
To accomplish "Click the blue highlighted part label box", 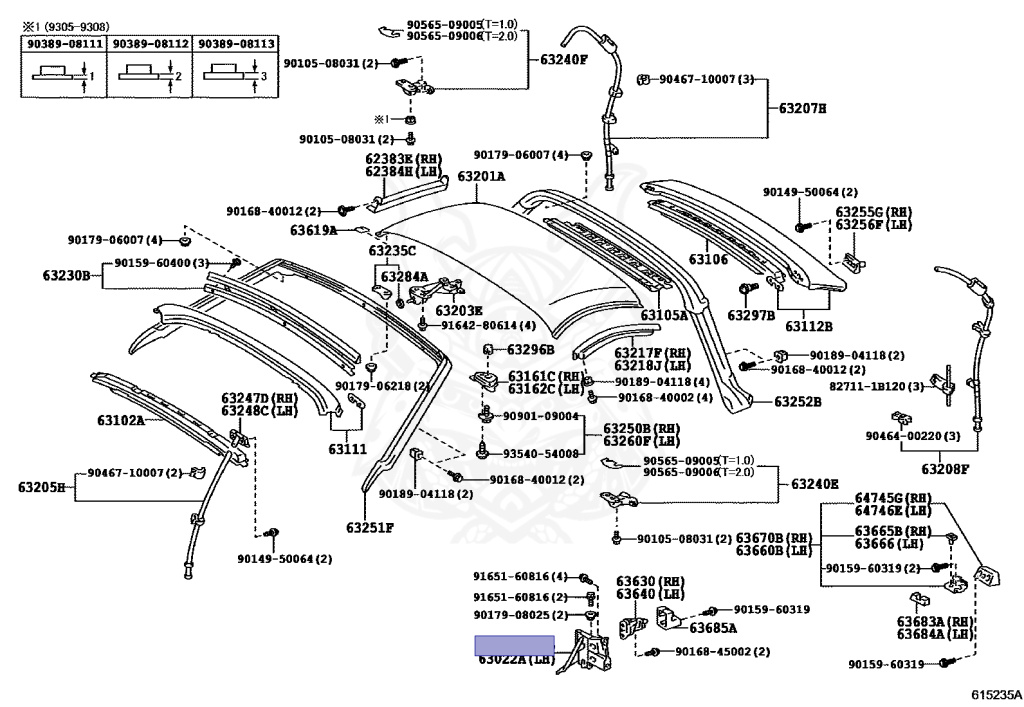I will [514, 645].
